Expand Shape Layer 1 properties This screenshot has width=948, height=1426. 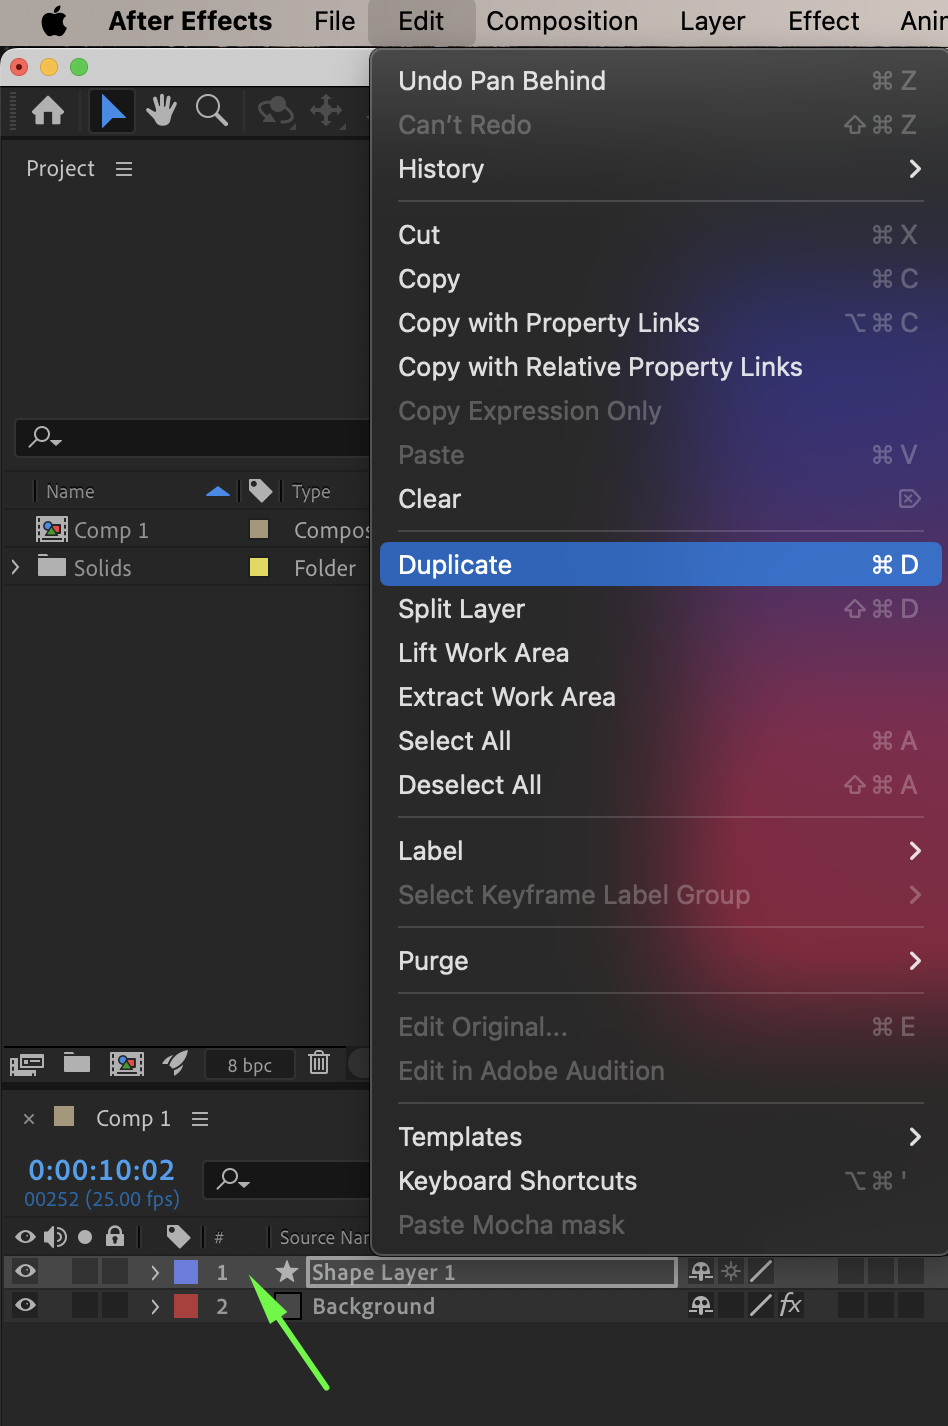[x=155, y=1272]
